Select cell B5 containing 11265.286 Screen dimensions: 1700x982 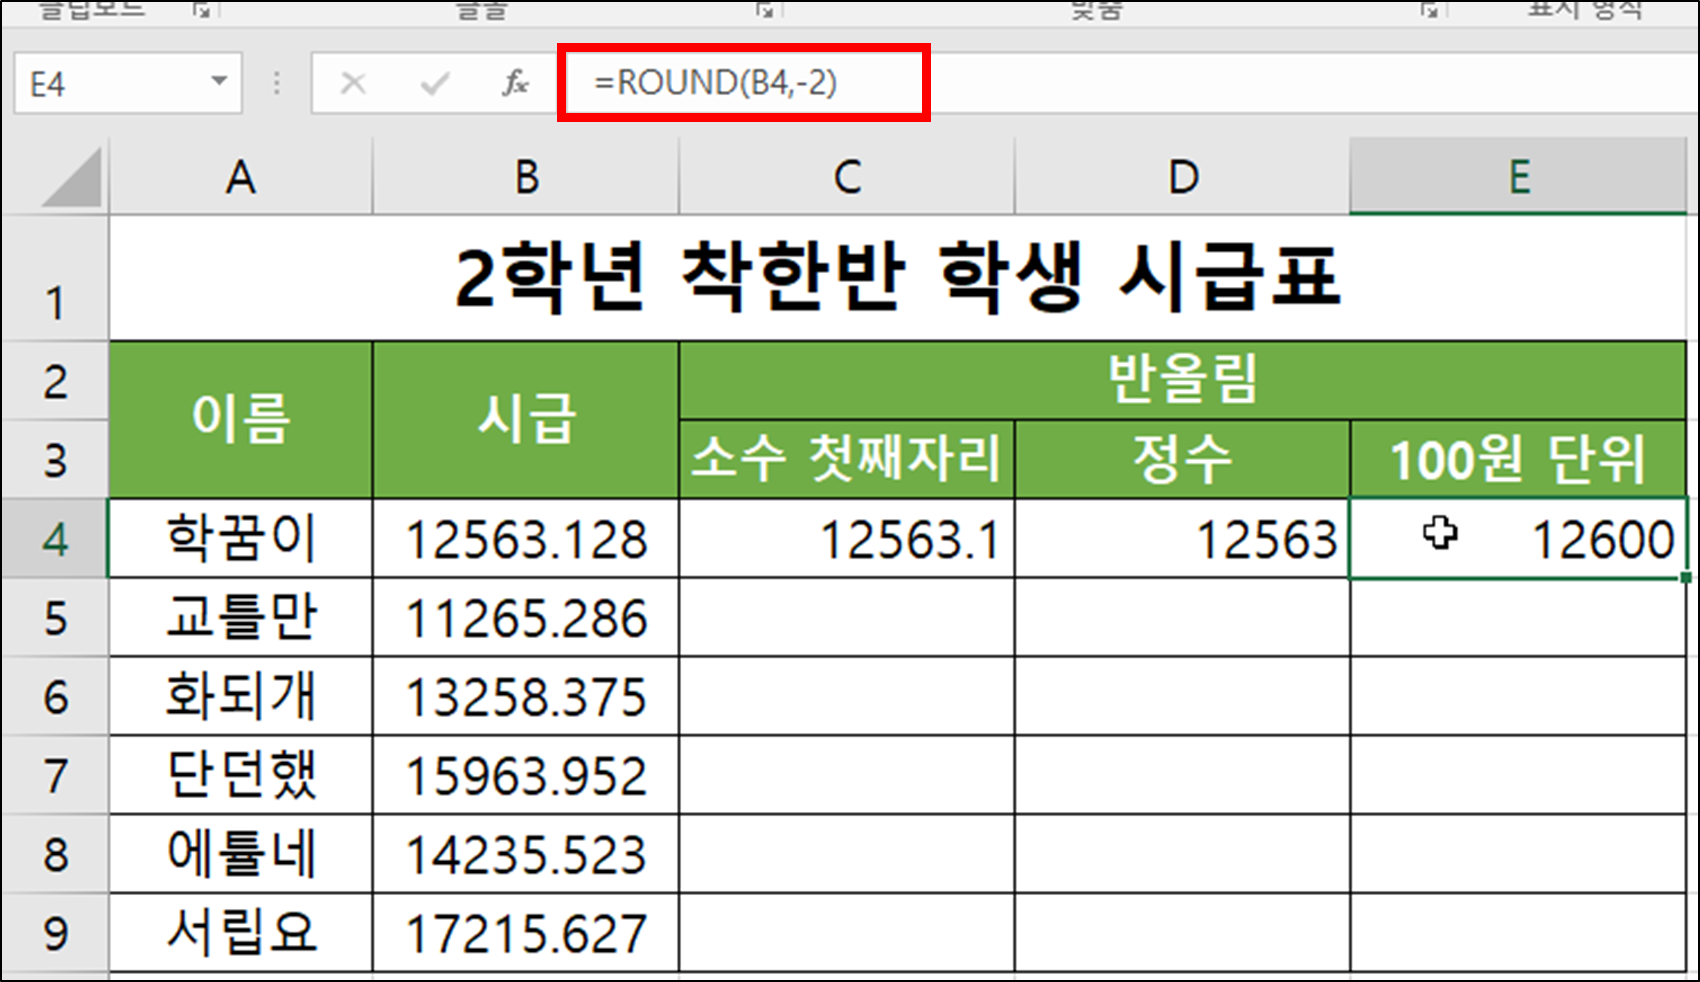click(x=525, y=618)
